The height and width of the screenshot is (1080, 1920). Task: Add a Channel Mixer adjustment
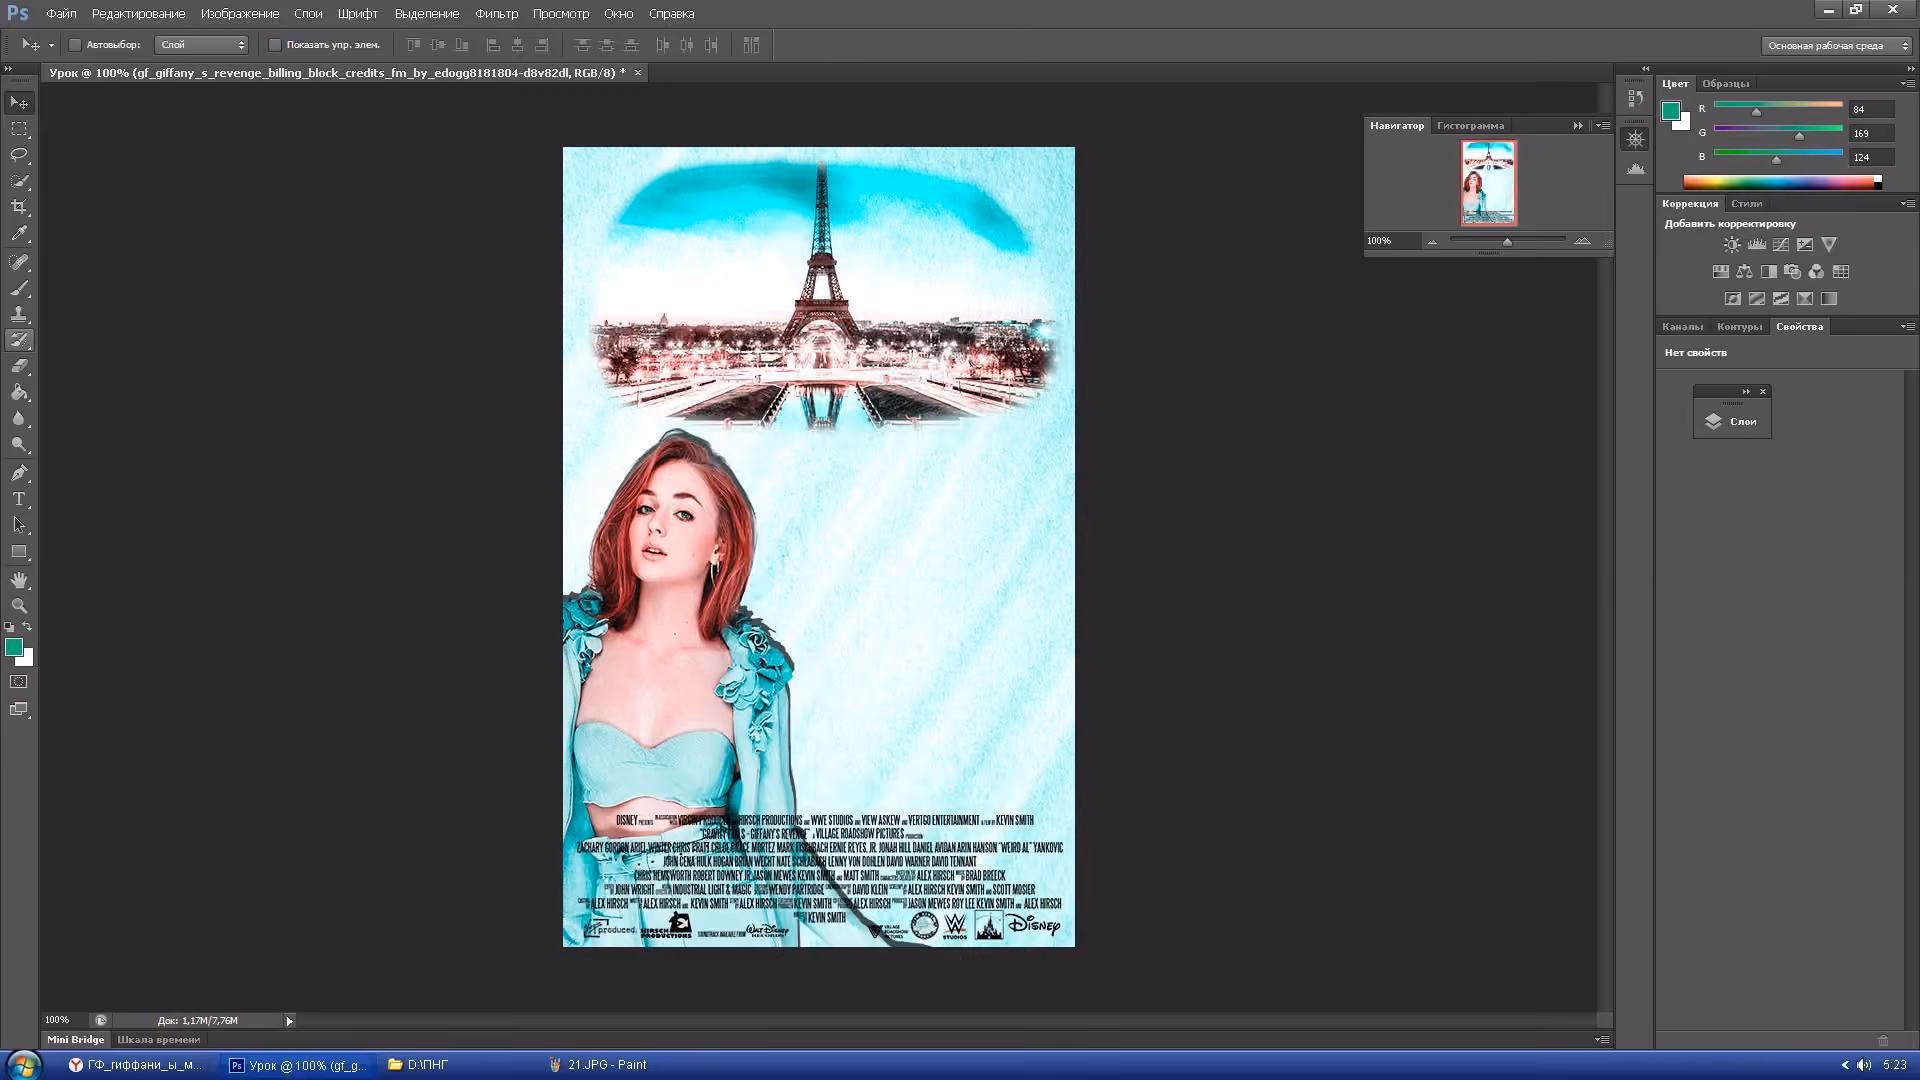1816,271
